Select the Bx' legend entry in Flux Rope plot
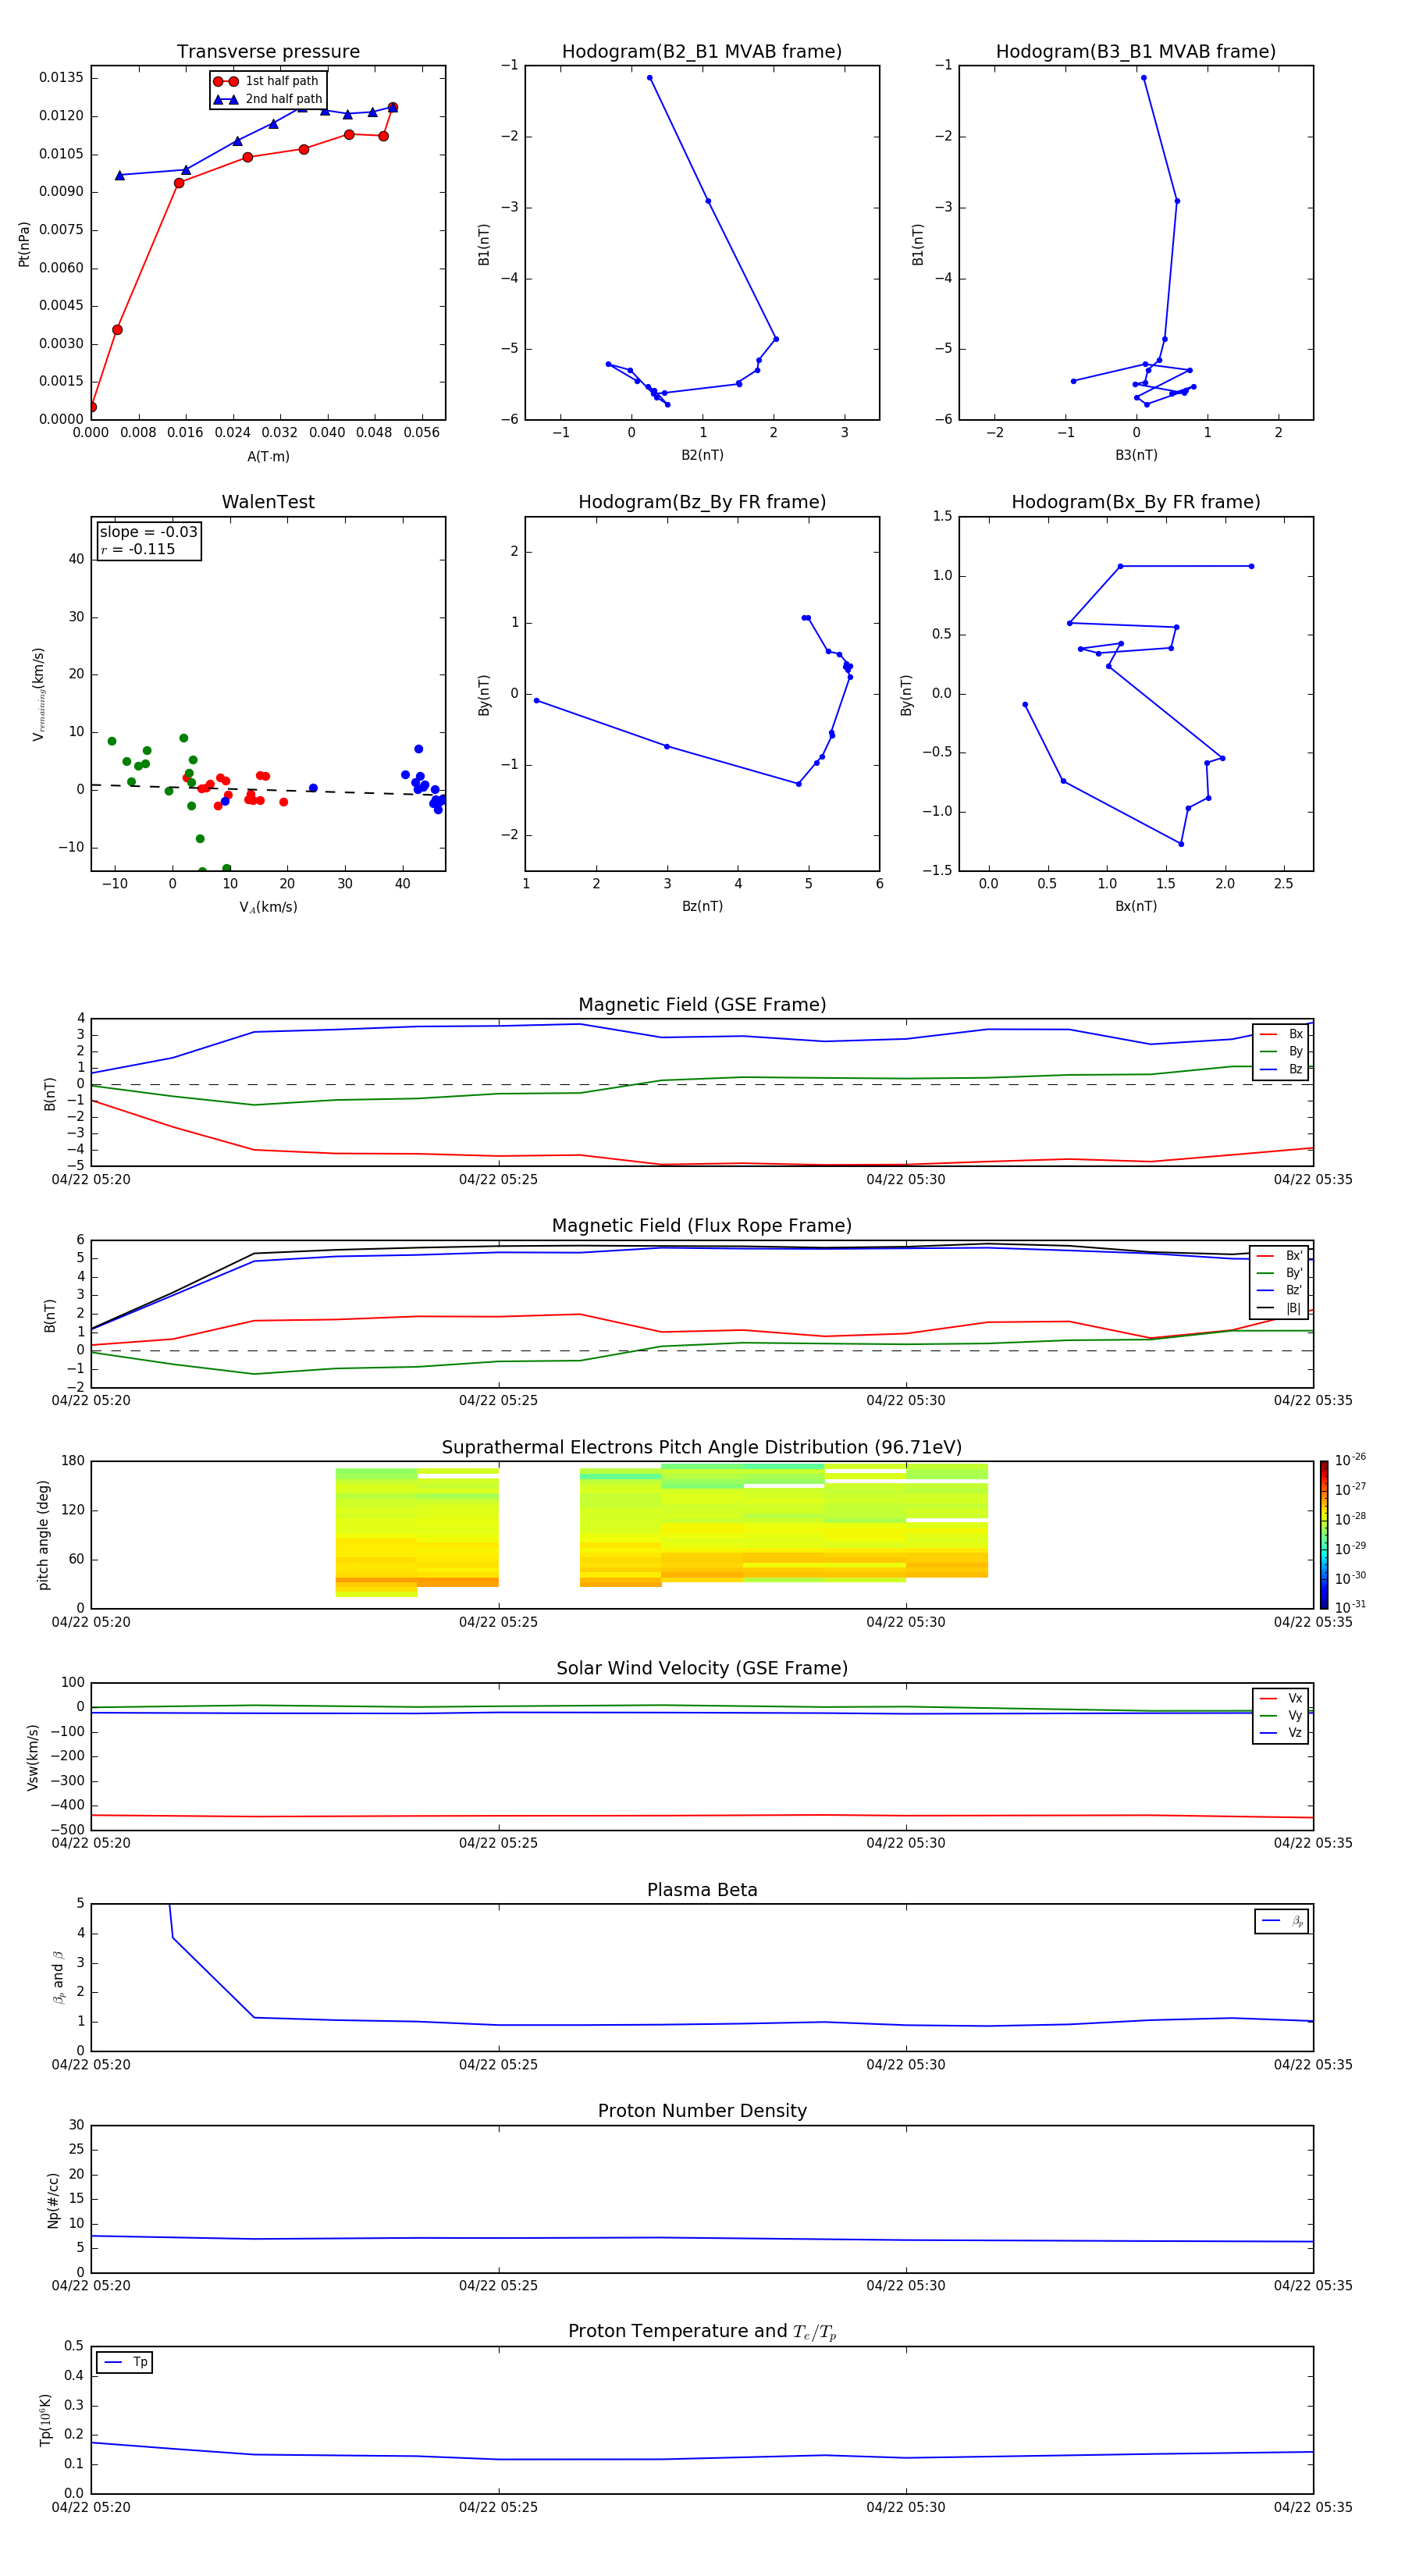 tap(1280, 1256)
